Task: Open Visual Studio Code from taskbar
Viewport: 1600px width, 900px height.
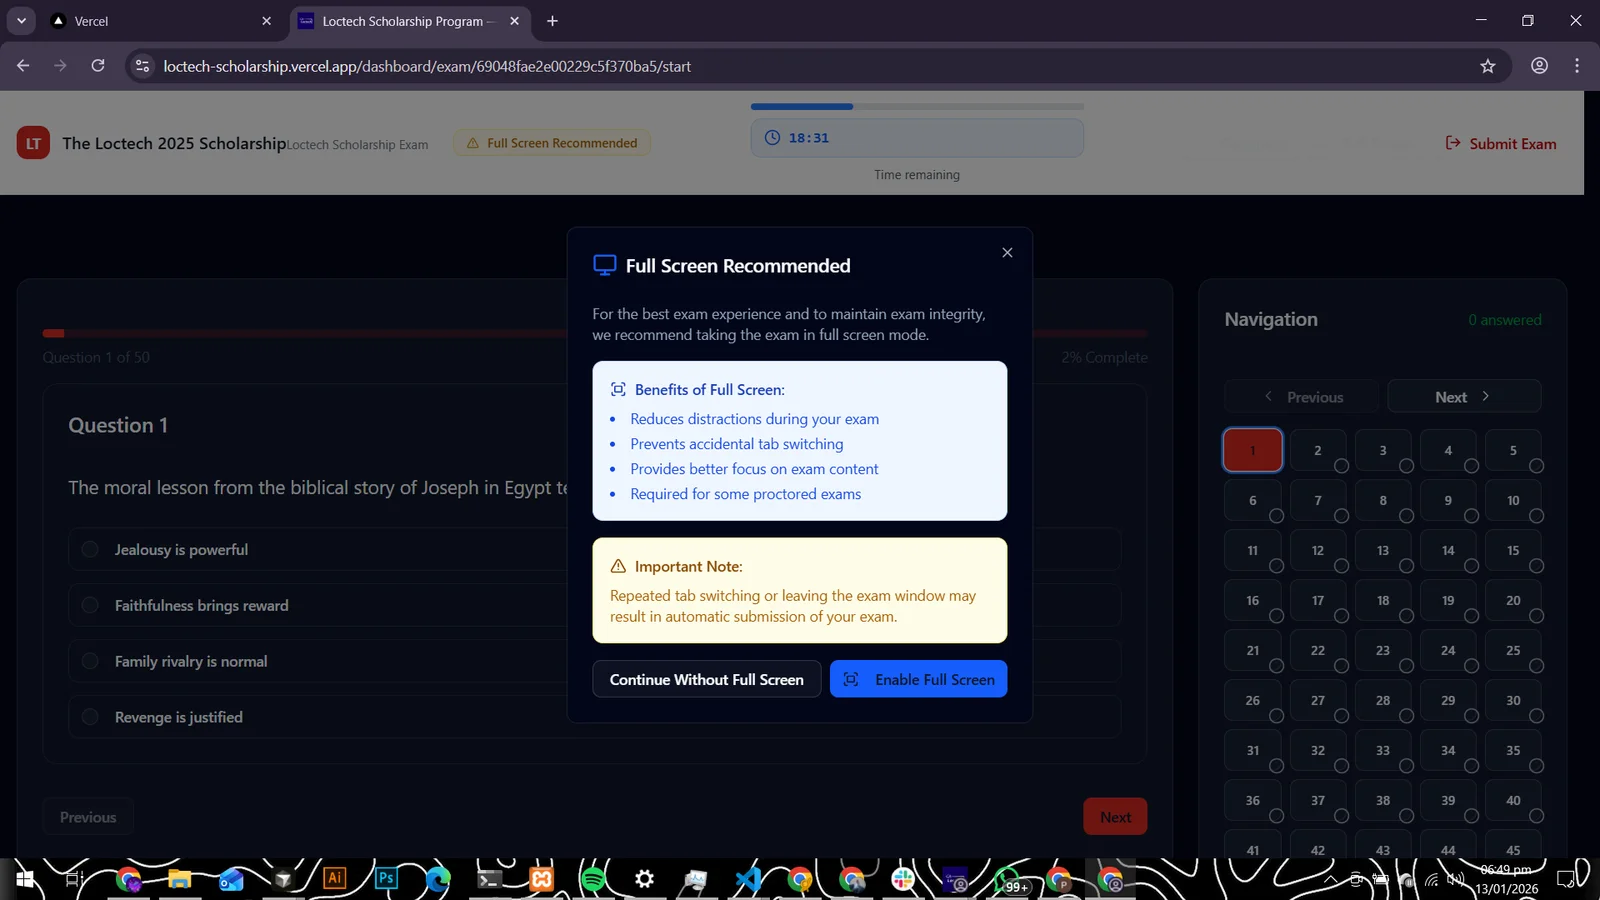Action: click(748, 879)
